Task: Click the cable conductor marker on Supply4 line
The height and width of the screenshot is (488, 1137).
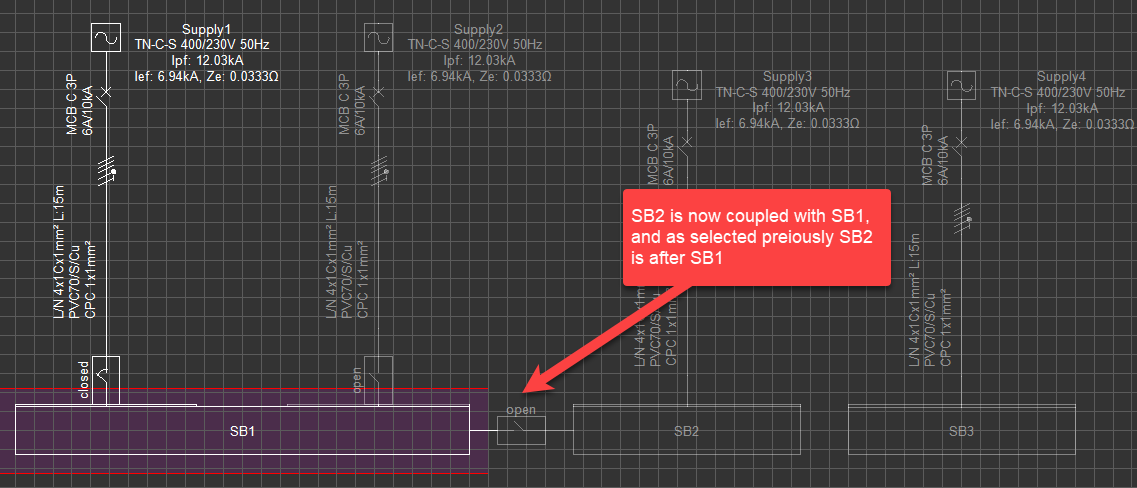Action: pos(962,219)
